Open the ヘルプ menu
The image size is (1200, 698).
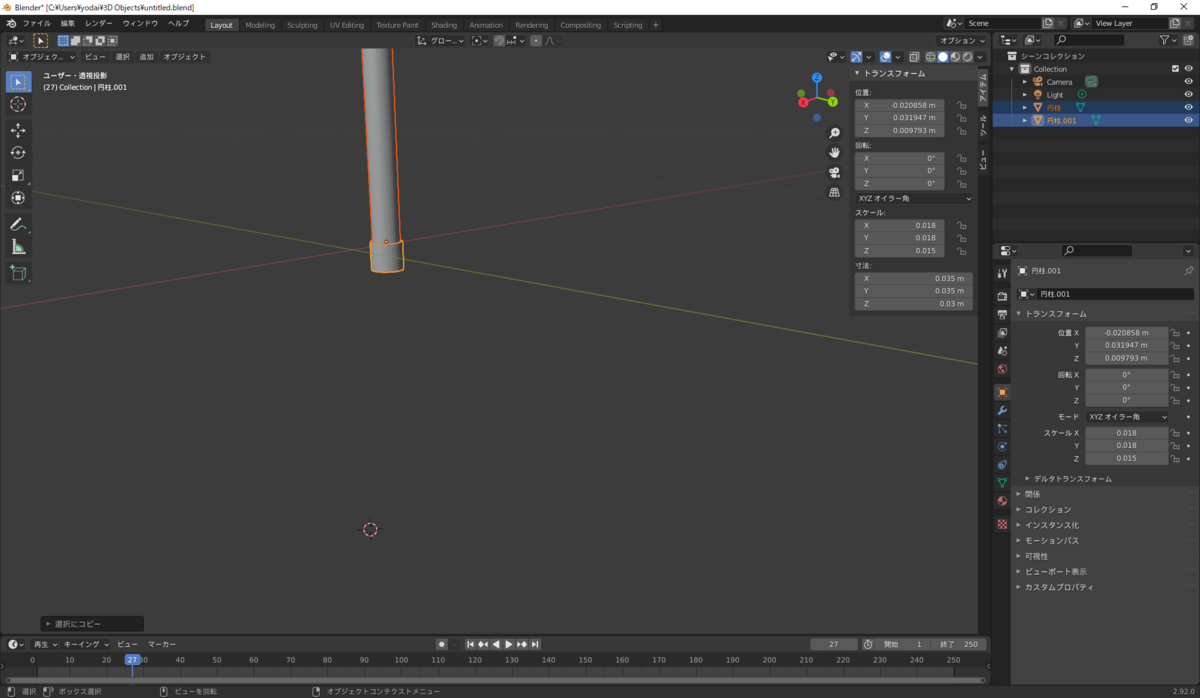(x=178, y=23)
